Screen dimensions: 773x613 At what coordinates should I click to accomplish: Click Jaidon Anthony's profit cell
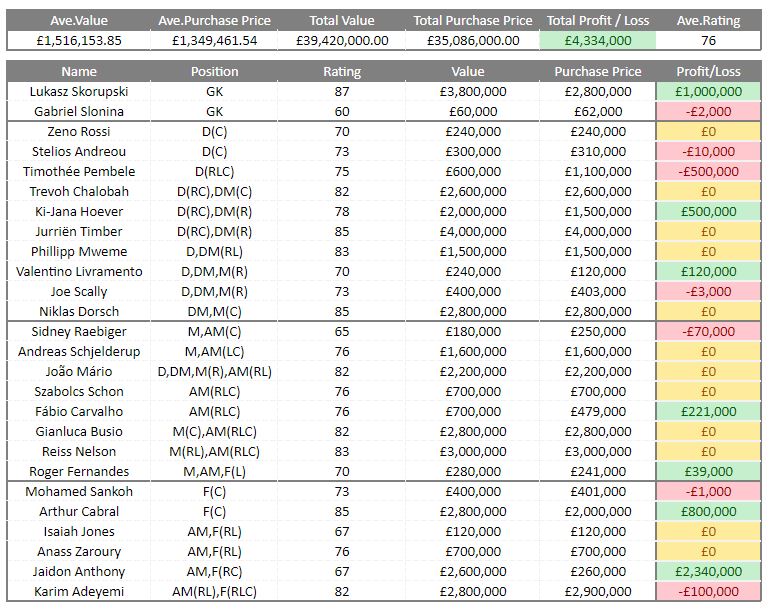pos(708,571)
